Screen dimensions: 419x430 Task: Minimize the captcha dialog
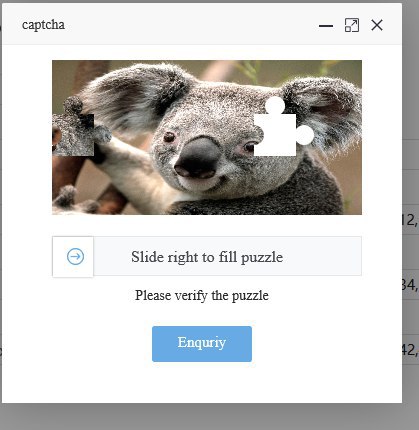(x=326, y=25)
